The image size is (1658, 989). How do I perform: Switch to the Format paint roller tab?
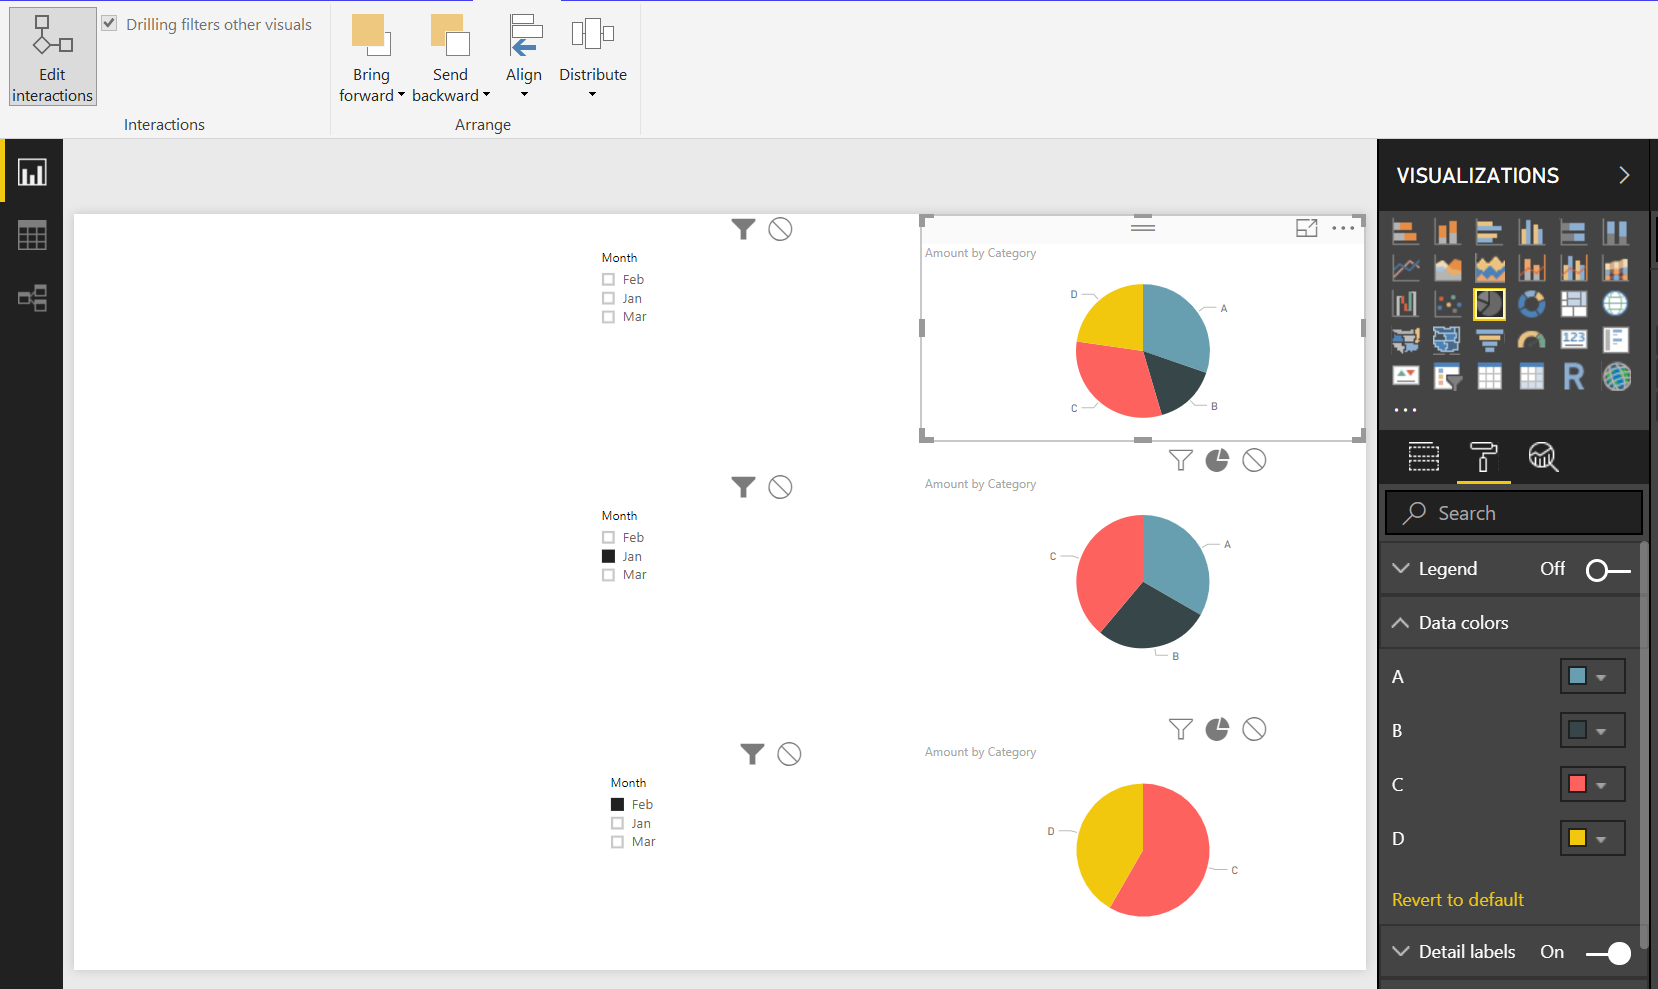click(1484, 457)
